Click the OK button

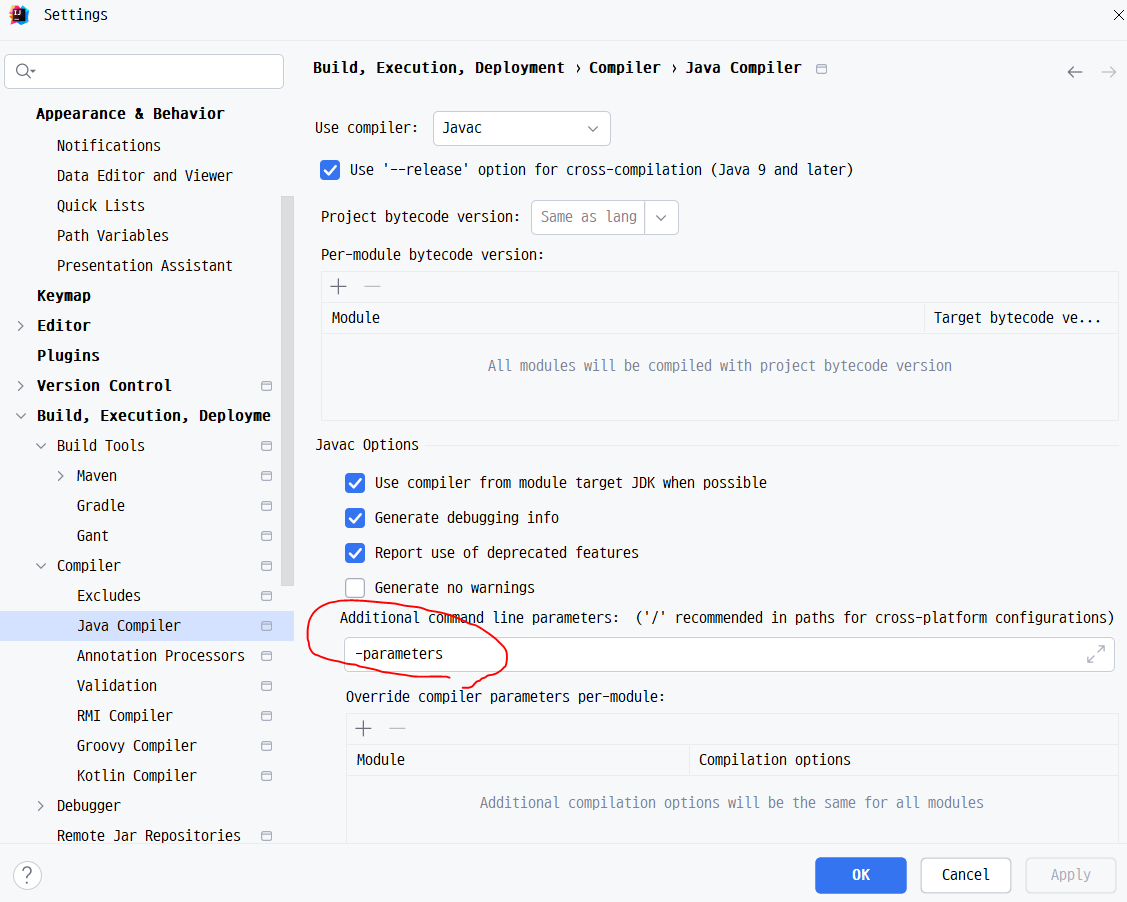(x=860, y=875)
